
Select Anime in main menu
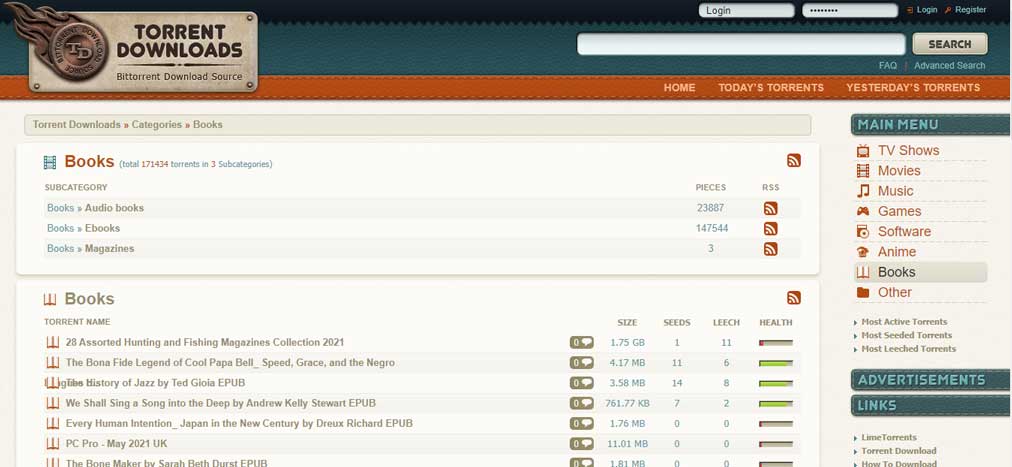pyautogui.click(x=896, y=252)
